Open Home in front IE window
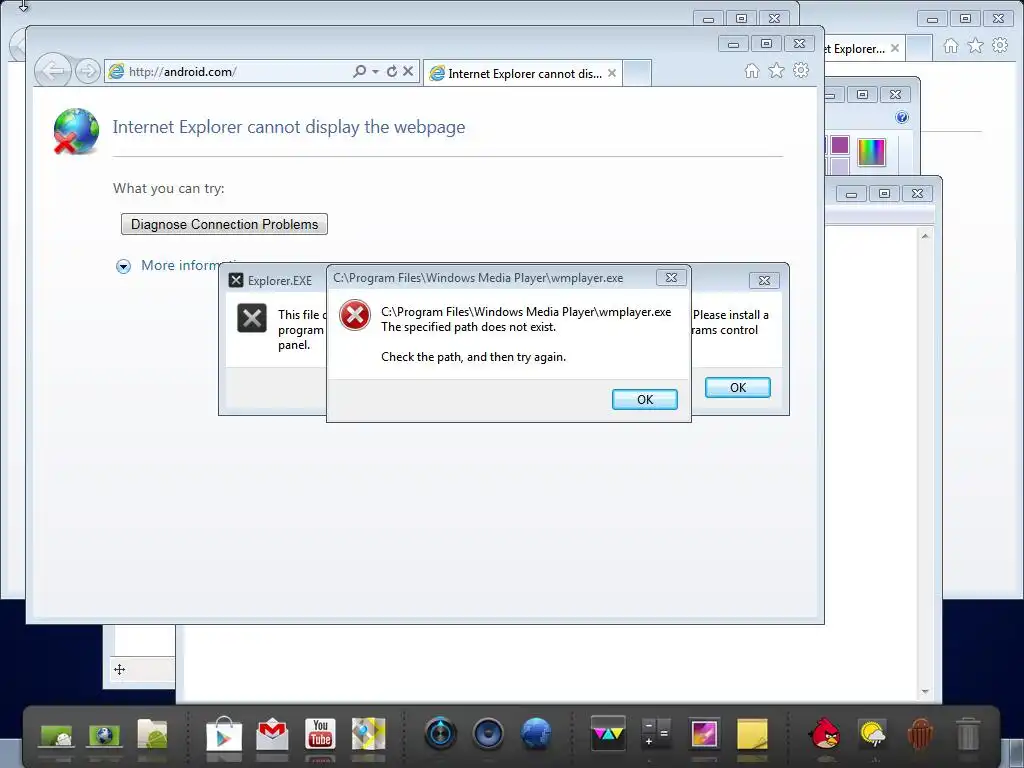The width and height of the screenshot is (1024, 768). (x=752, y=71)
